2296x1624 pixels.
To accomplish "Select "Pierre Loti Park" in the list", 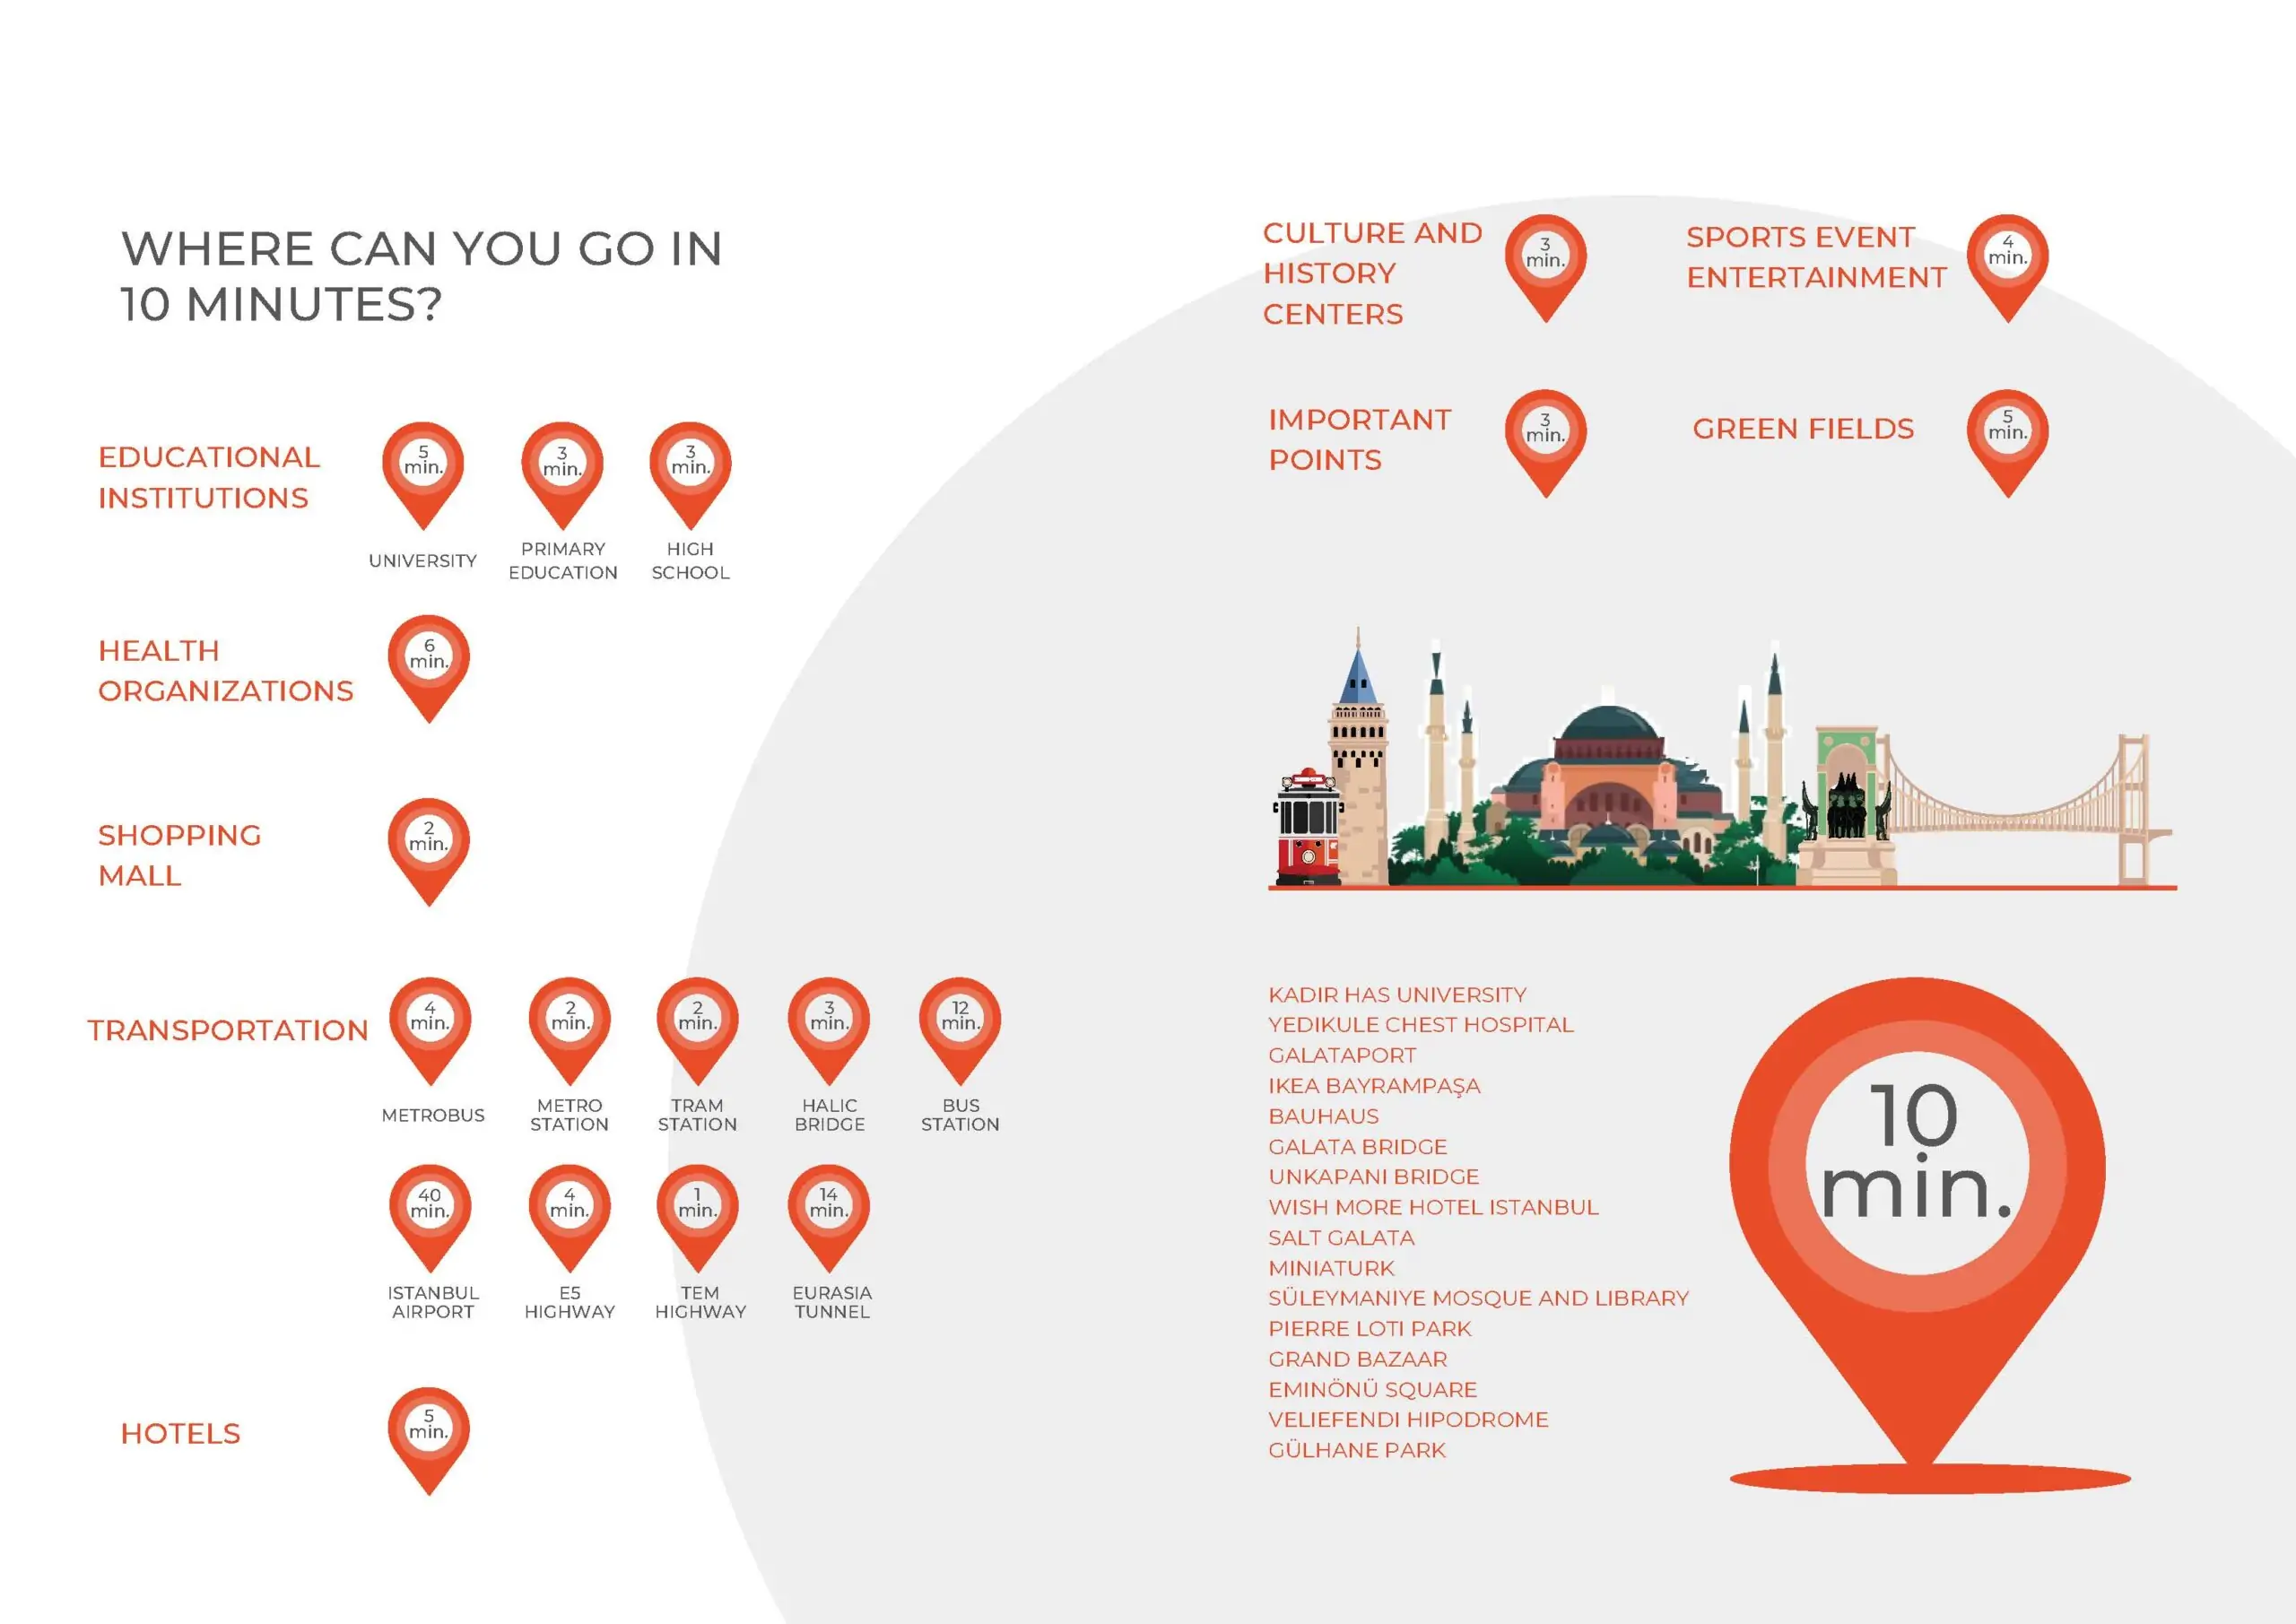I will pyautogui.click(x=1370, y=1329).
